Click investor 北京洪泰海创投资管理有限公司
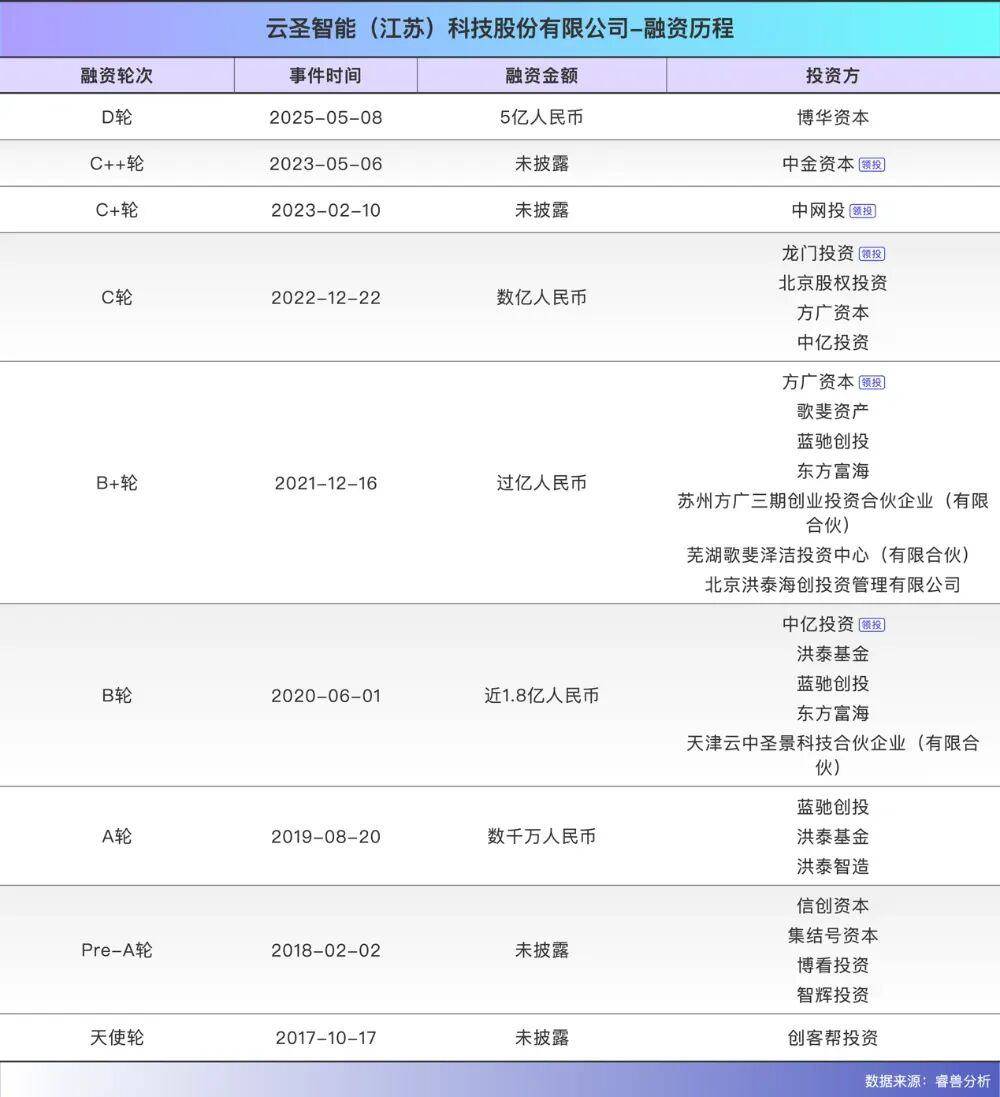Image resolution: width=1000 pixels, height=1097 pixels. pos(833,585)
